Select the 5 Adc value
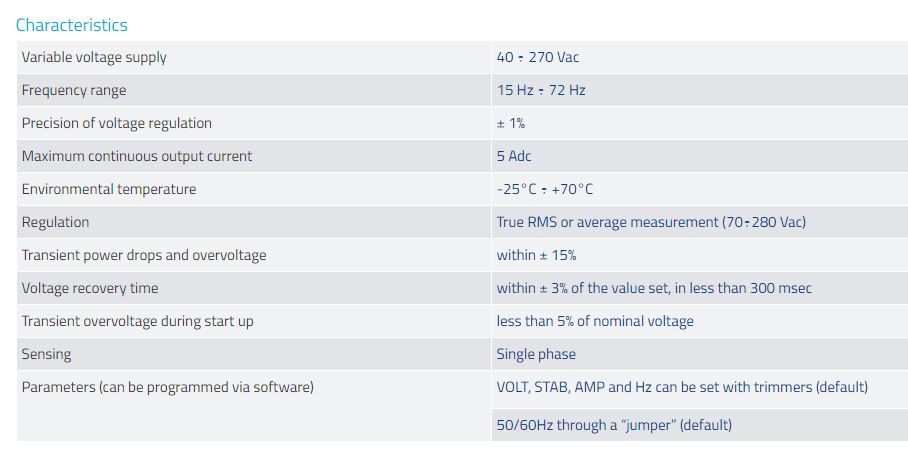This screenshot has height=458, width=908. coord(514,157)
